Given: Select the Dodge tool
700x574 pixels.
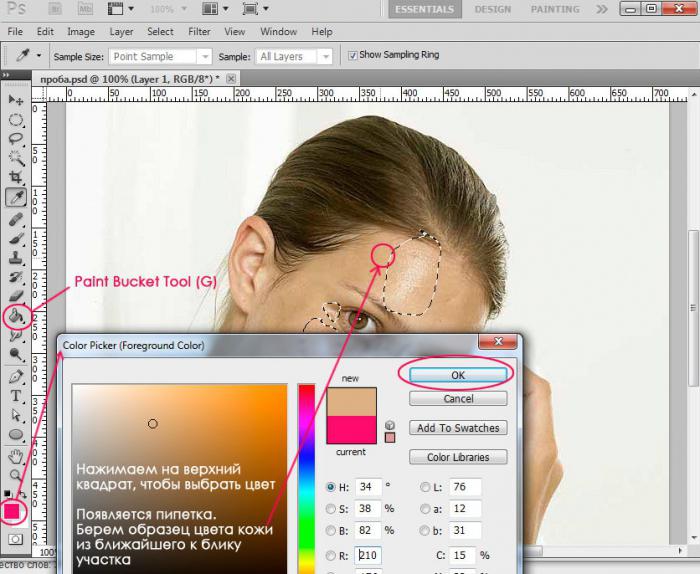Looking at the screenshot, I should [x=16, y=354].
